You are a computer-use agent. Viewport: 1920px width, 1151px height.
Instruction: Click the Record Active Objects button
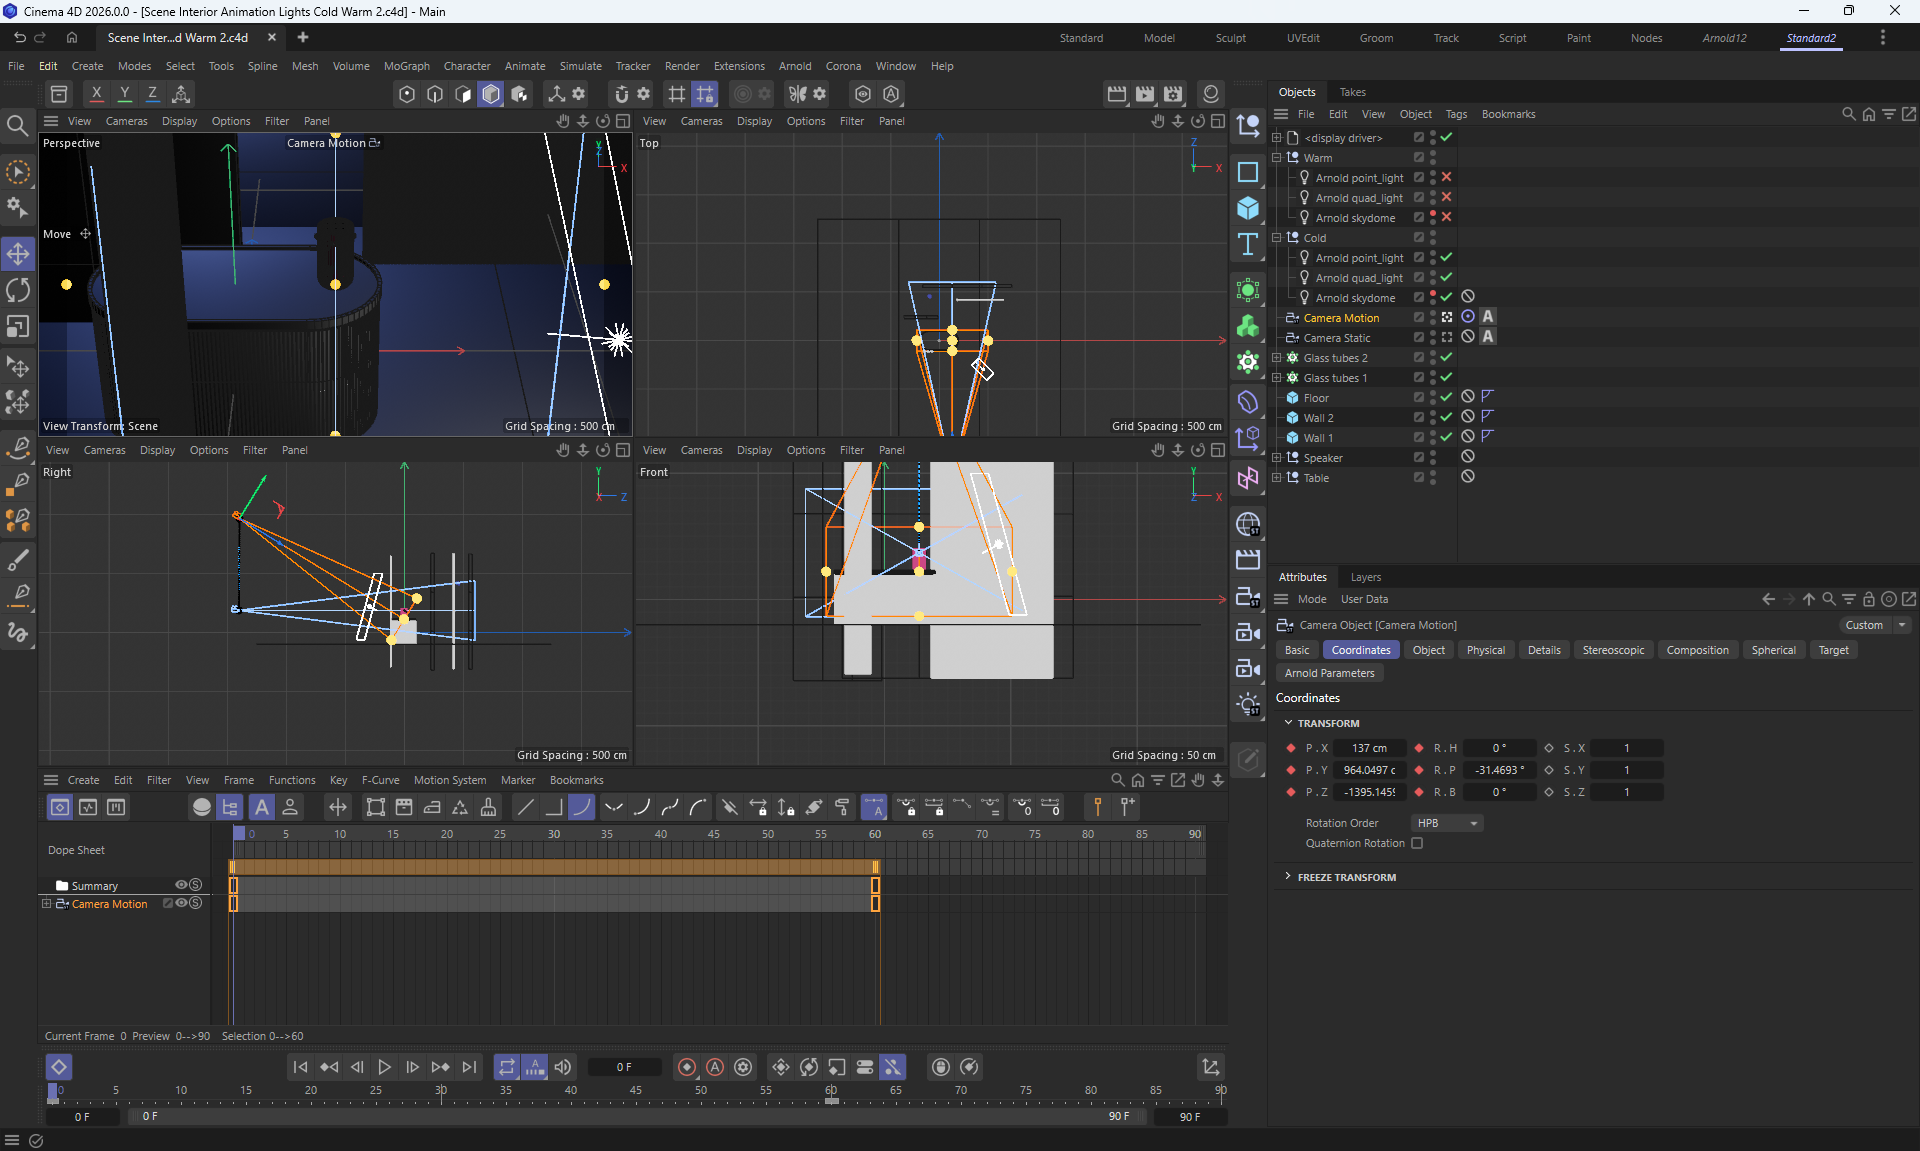687,1067
